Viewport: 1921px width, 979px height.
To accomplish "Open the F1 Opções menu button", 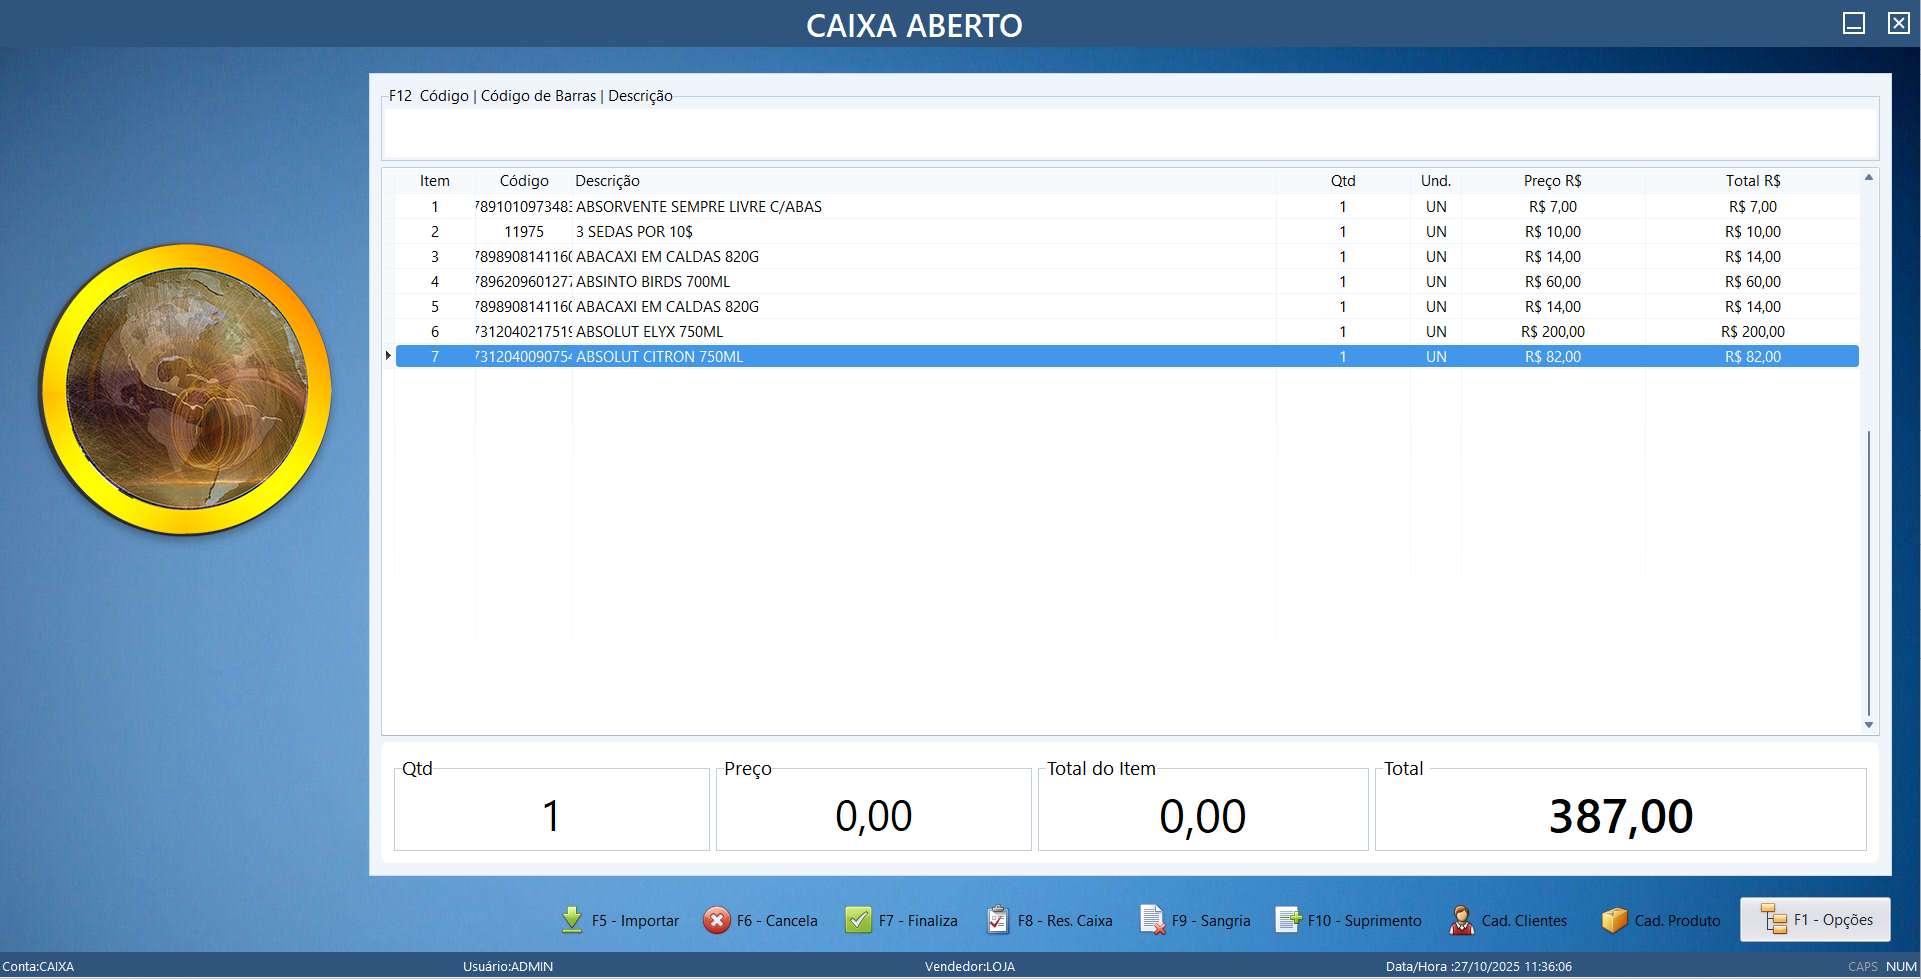I will (1815, 920).
